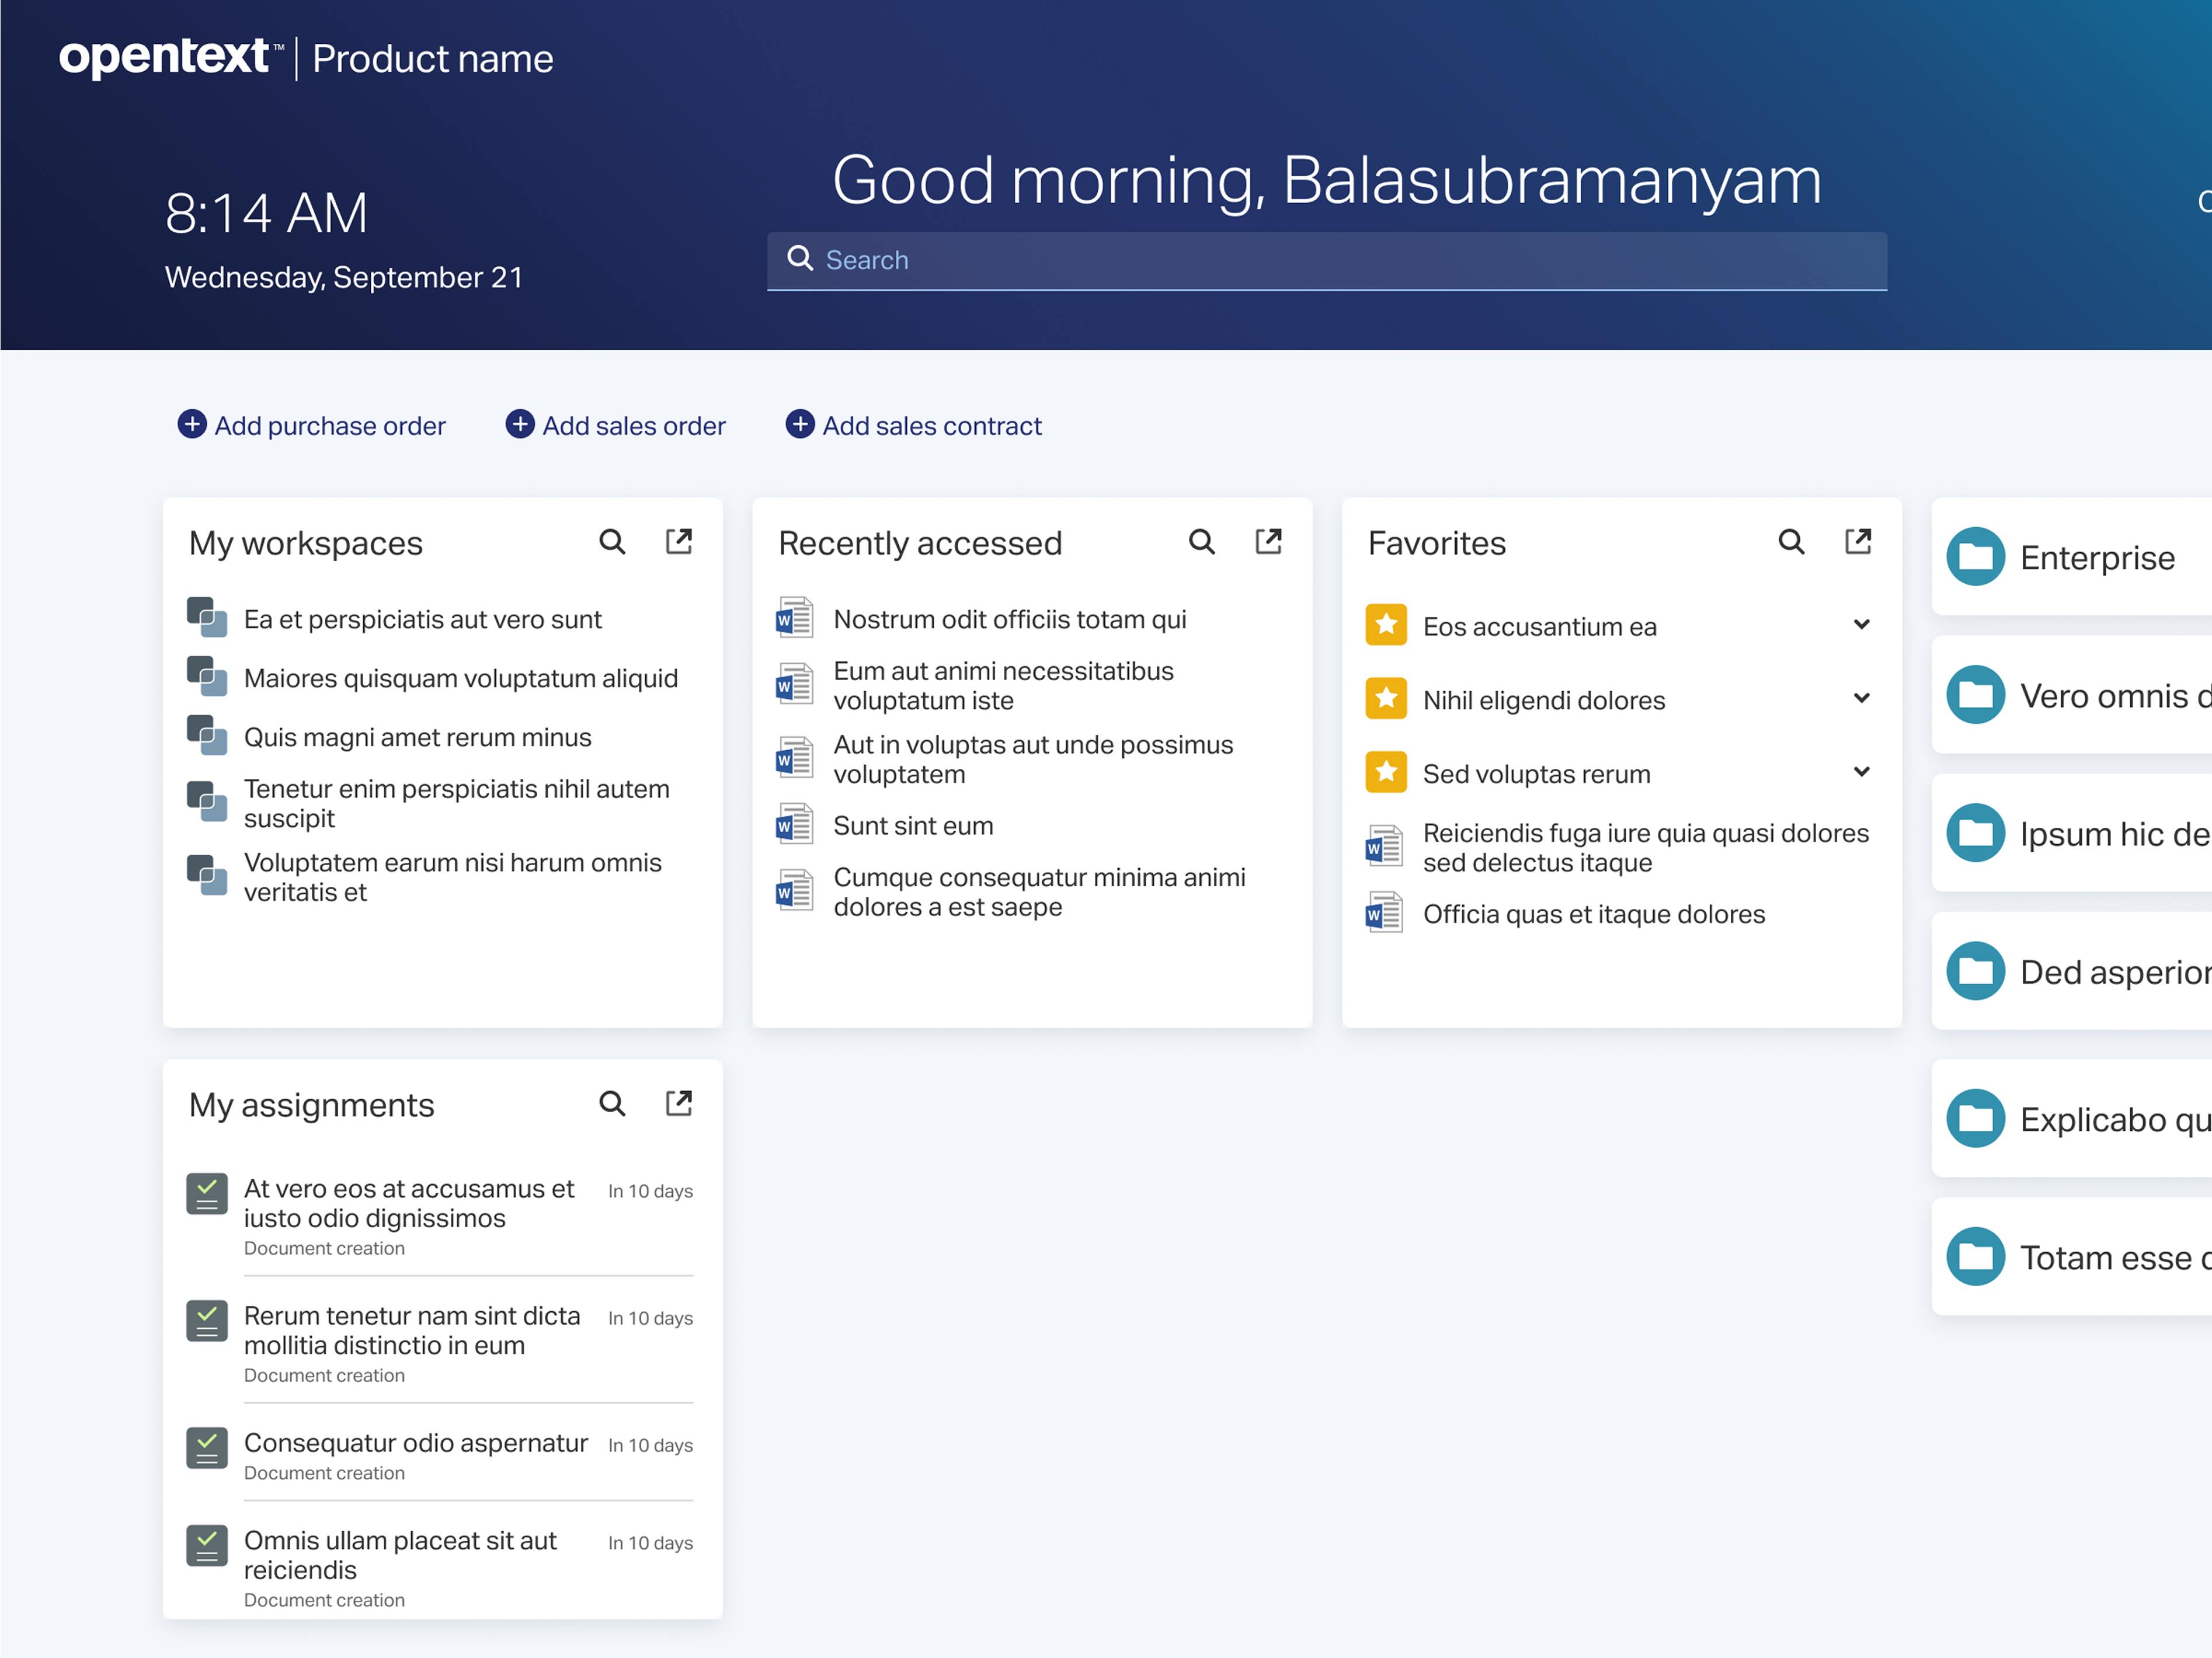Screen dimensions: 2212x1658
Task: Unfavorite Nihil eligendi dolores via its star
Action: 1385,698
